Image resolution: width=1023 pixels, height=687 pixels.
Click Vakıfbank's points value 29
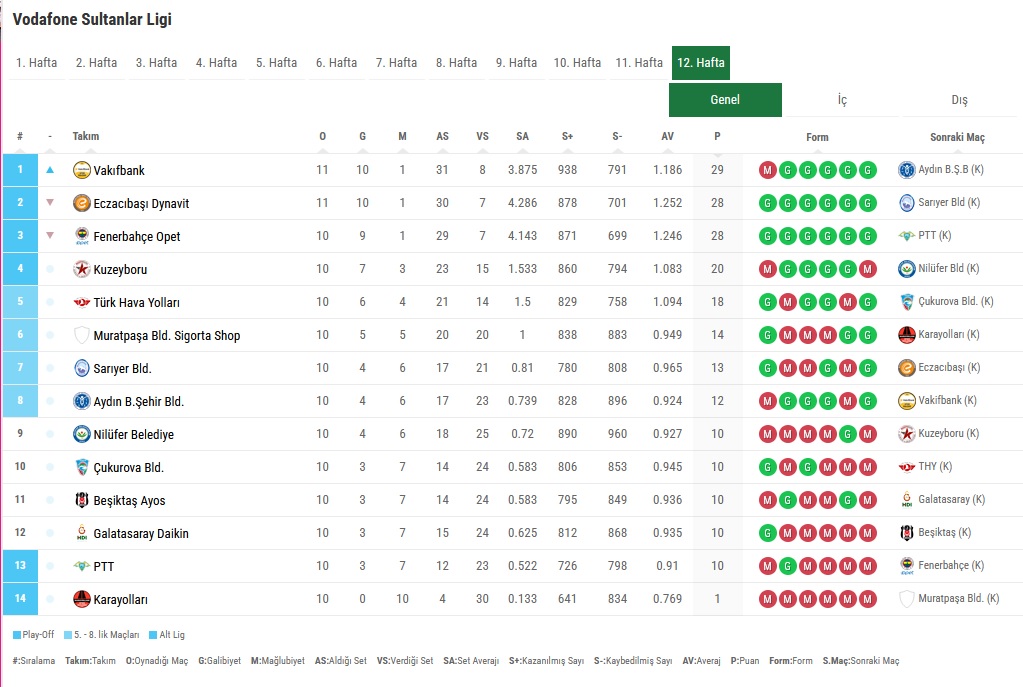point(717,170)
